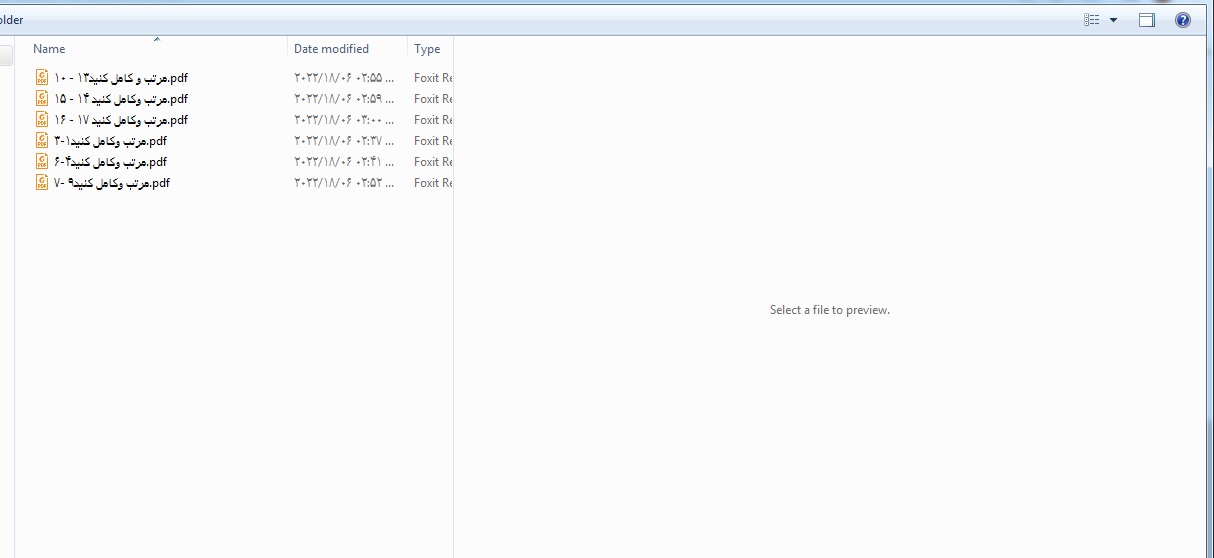The image size is (1214, 558).
Task: Sort by the Name column header
Action: 49,48
